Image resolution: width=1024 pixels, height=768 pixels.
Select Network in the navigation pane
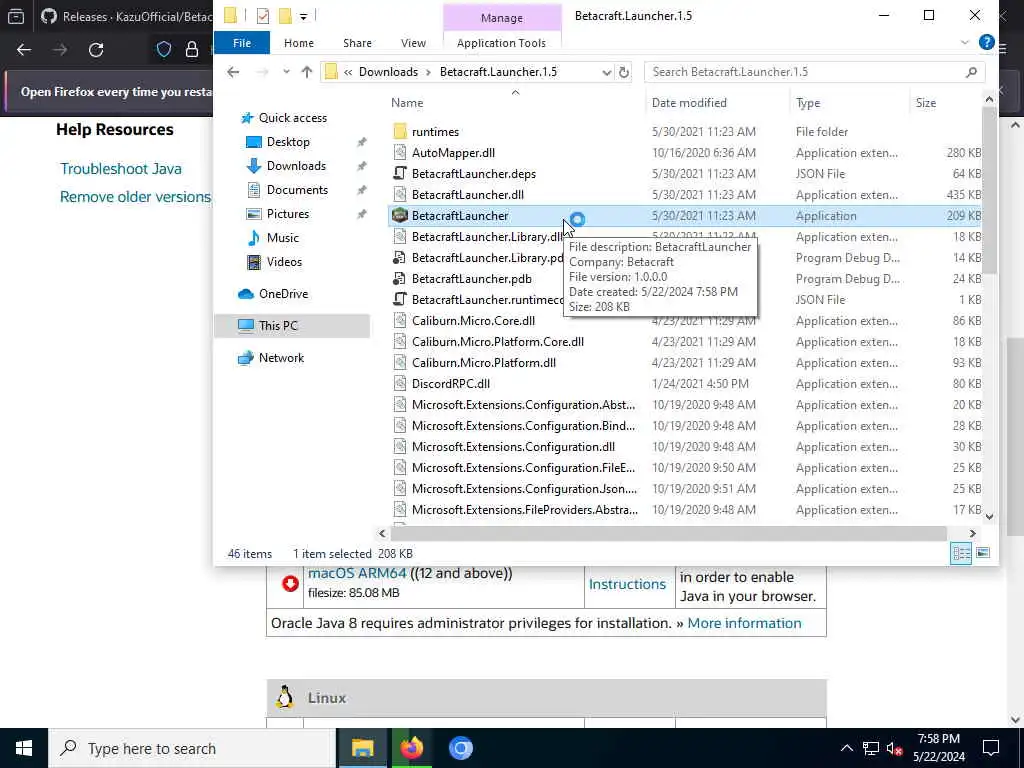(x=281, y=358)
